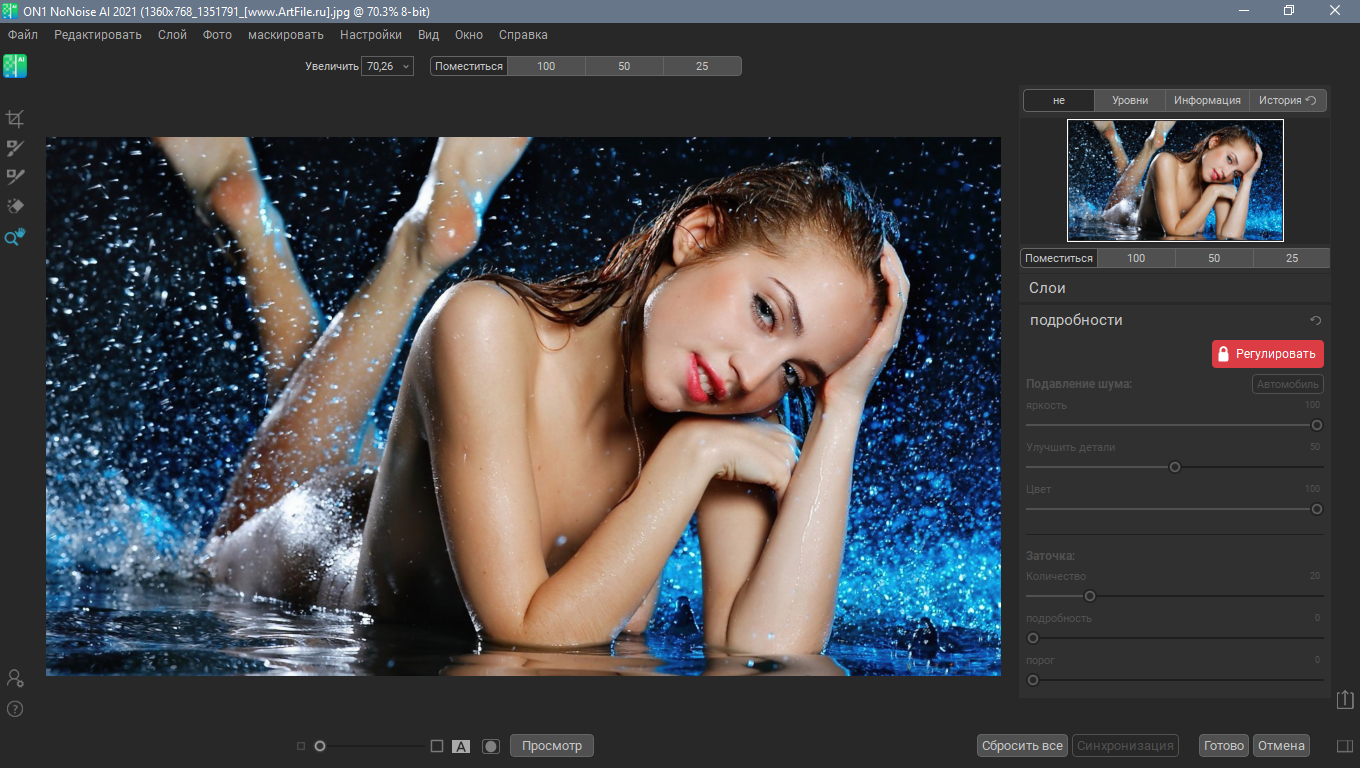Click the Готово button
1360x768 pixels.
click(x=1224, y=746)
